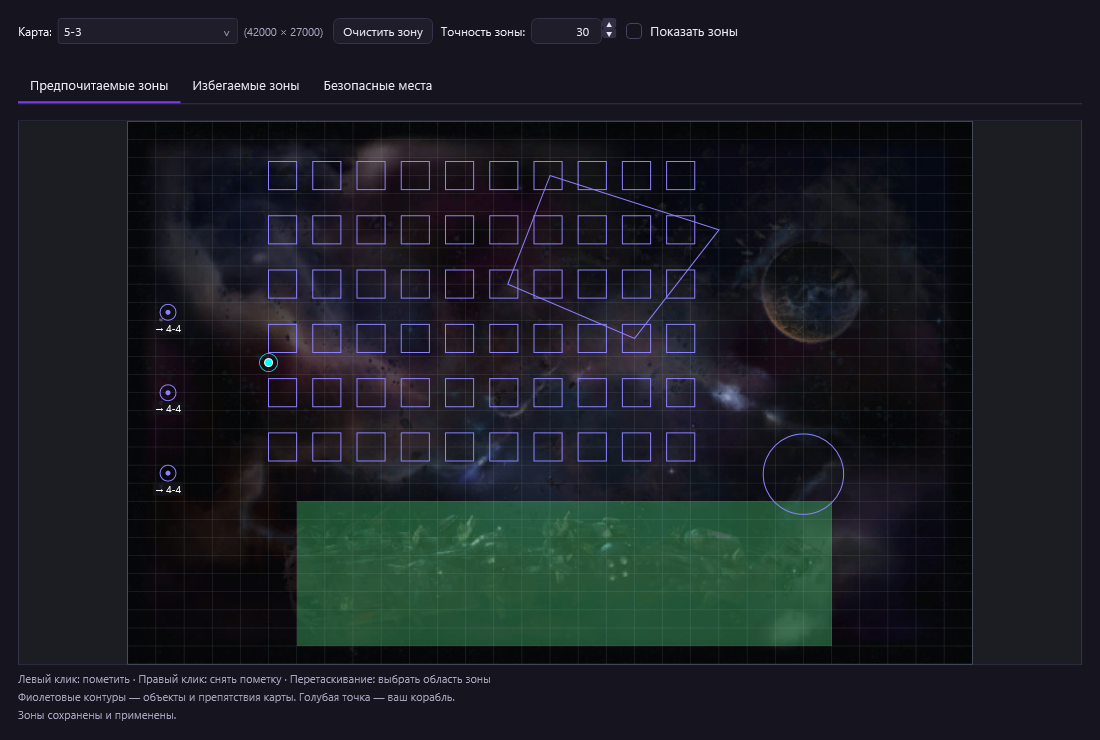The width and height of the screenshot is (1100, 740).
Task: Click the Карта: label
Action: click(35, 32)
